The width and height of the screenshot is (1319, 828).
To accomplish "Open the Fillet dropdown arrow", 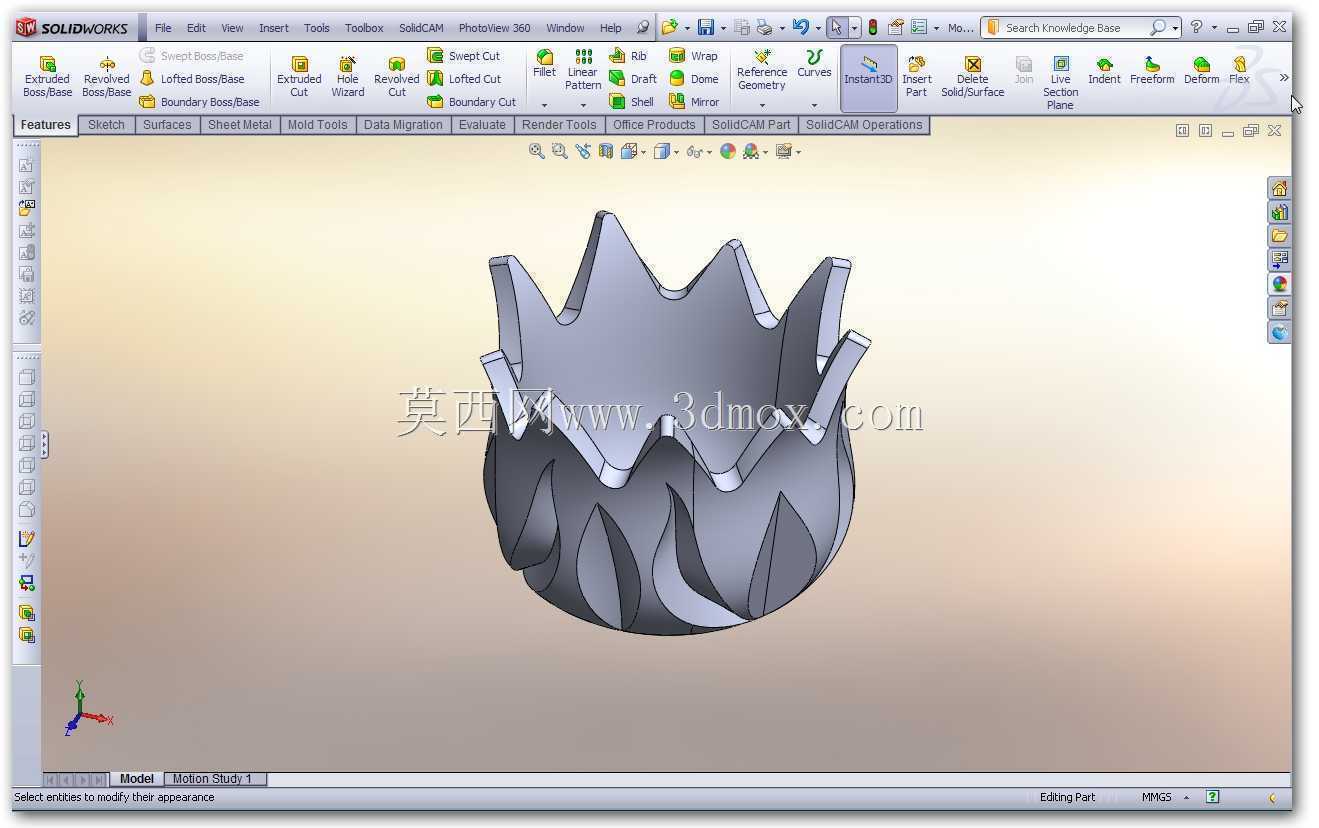I will point(544,104).
